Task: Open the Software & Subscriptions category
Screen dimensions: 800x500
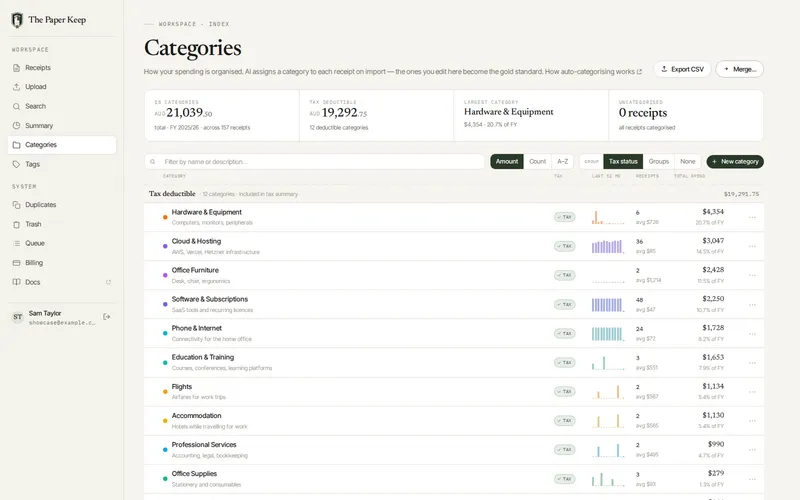Action: coord(454,305)
